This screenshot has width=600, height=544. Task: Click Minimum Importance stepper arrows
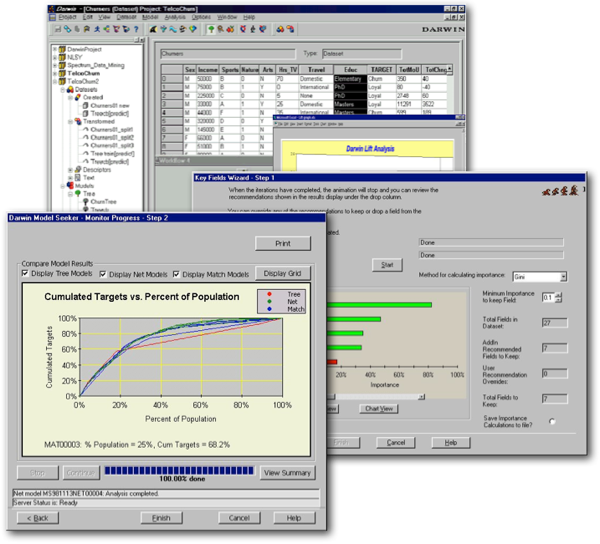point(558,297)
